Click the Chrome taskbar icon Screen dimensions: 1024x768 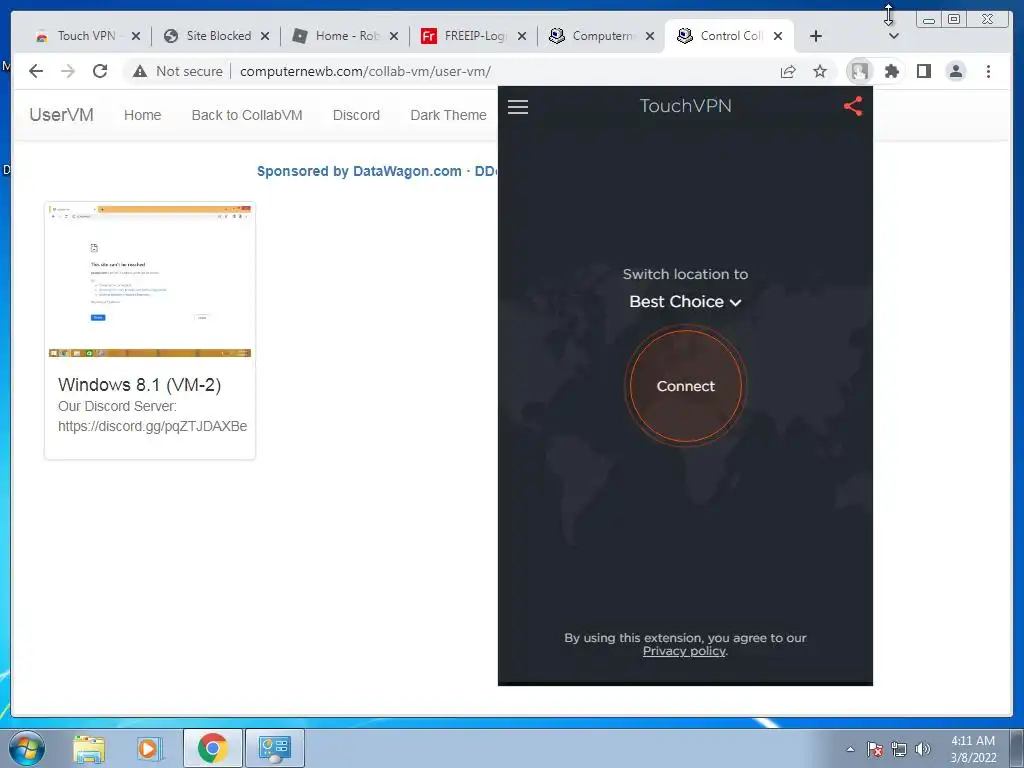point(212,748)
